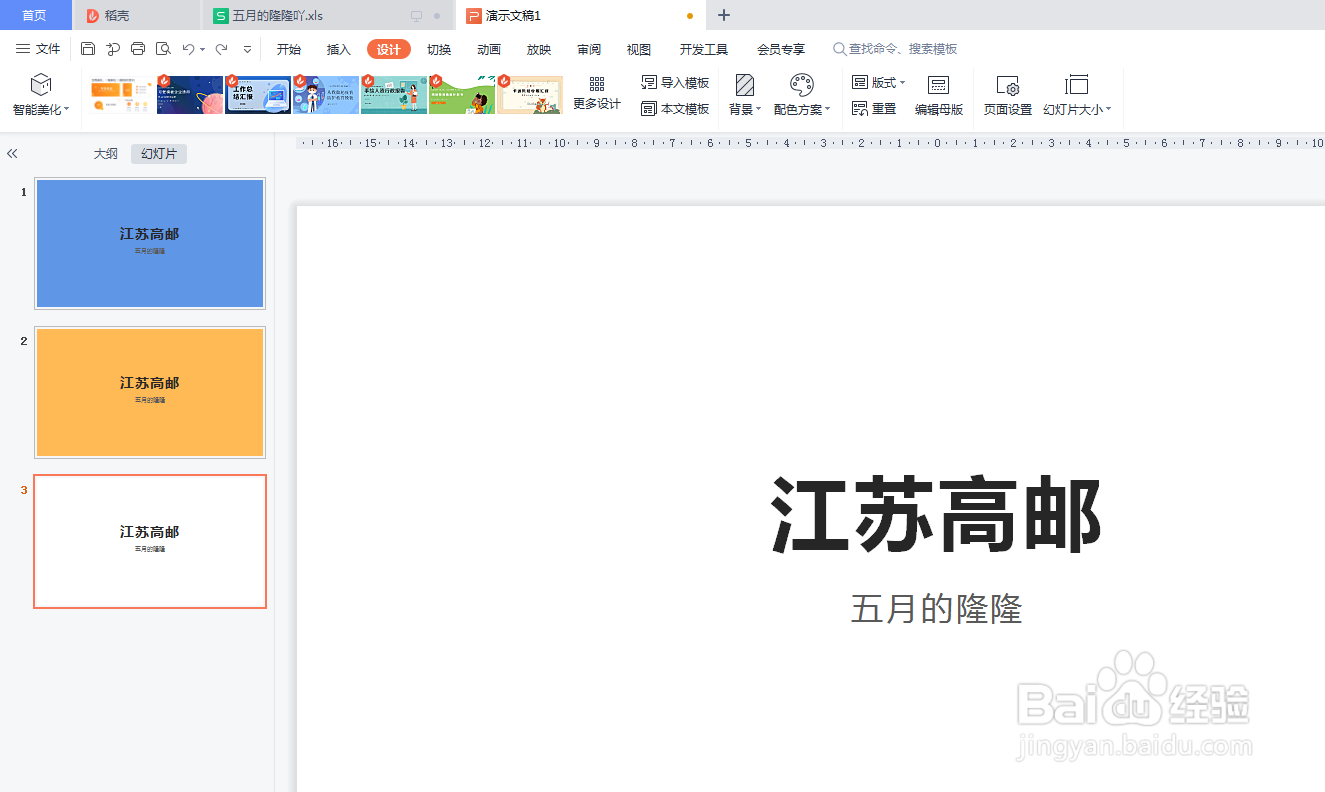
Task: Open the 版式 layout dropdown
Action: (879, 83)
